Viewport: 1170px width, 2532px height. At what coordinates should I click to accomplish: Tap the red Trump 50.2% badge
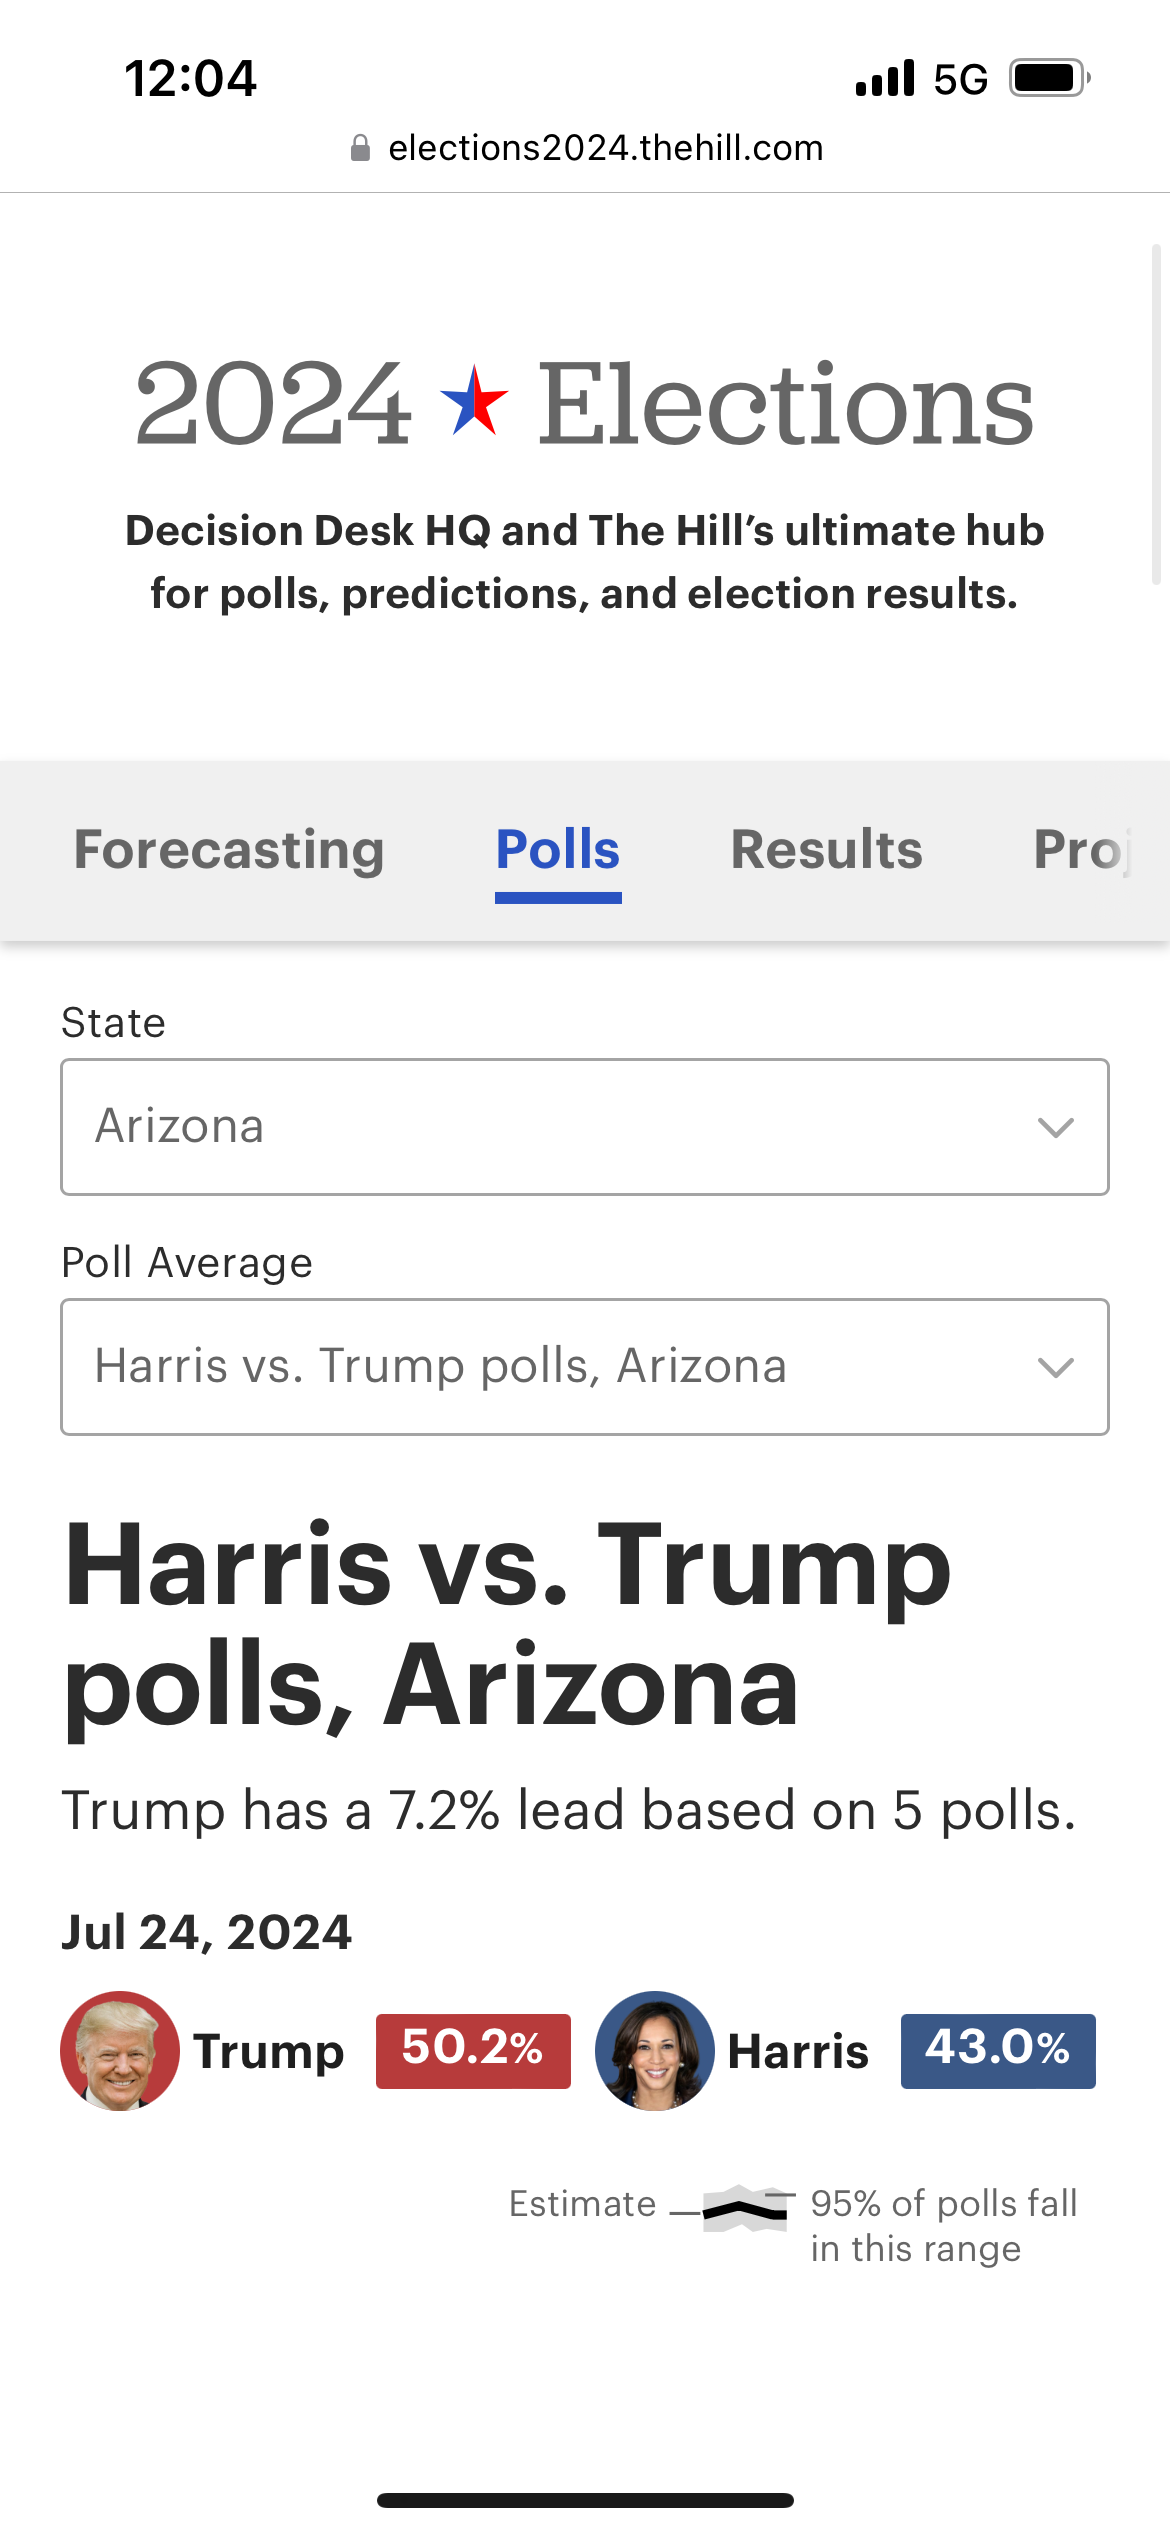pos(473,2051)
